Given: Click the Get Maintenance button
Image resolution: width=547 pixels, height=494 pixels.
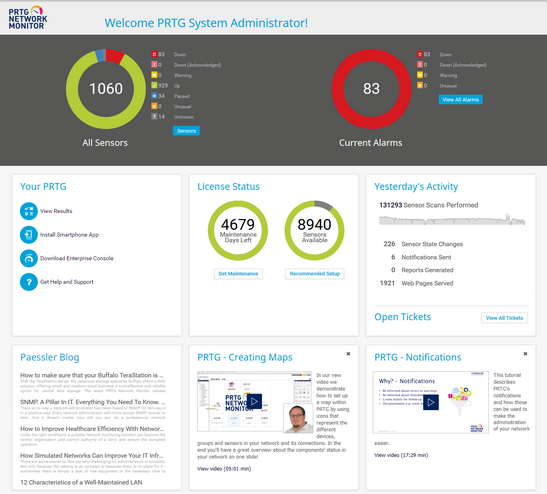Looking at the screenshot, I should (238, 274).
